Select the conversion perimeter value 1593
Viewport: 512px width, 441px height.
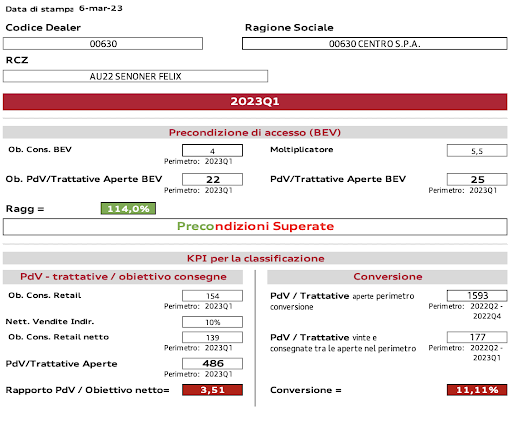pos(477,296)
